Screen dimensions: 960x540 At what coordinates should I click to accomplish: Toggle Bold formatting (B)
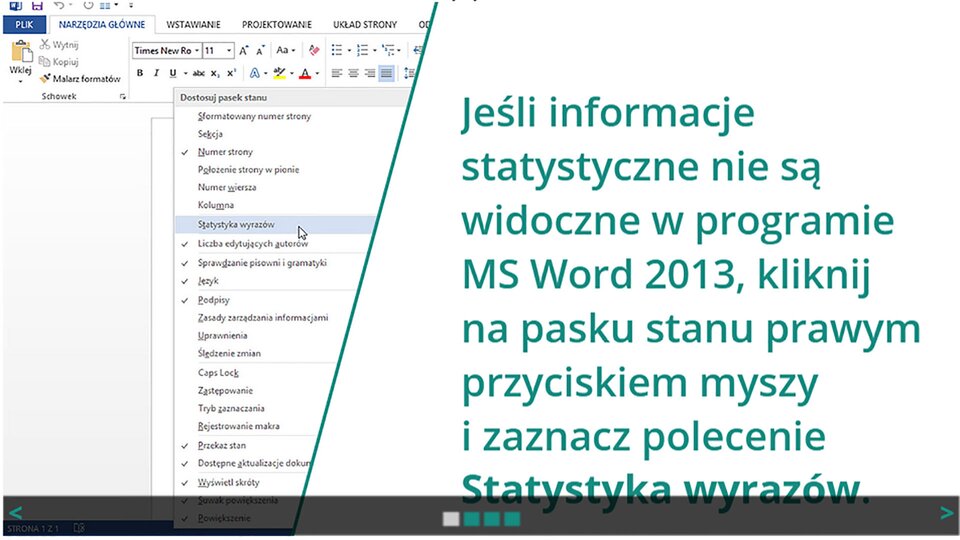(x=140, y=73)
